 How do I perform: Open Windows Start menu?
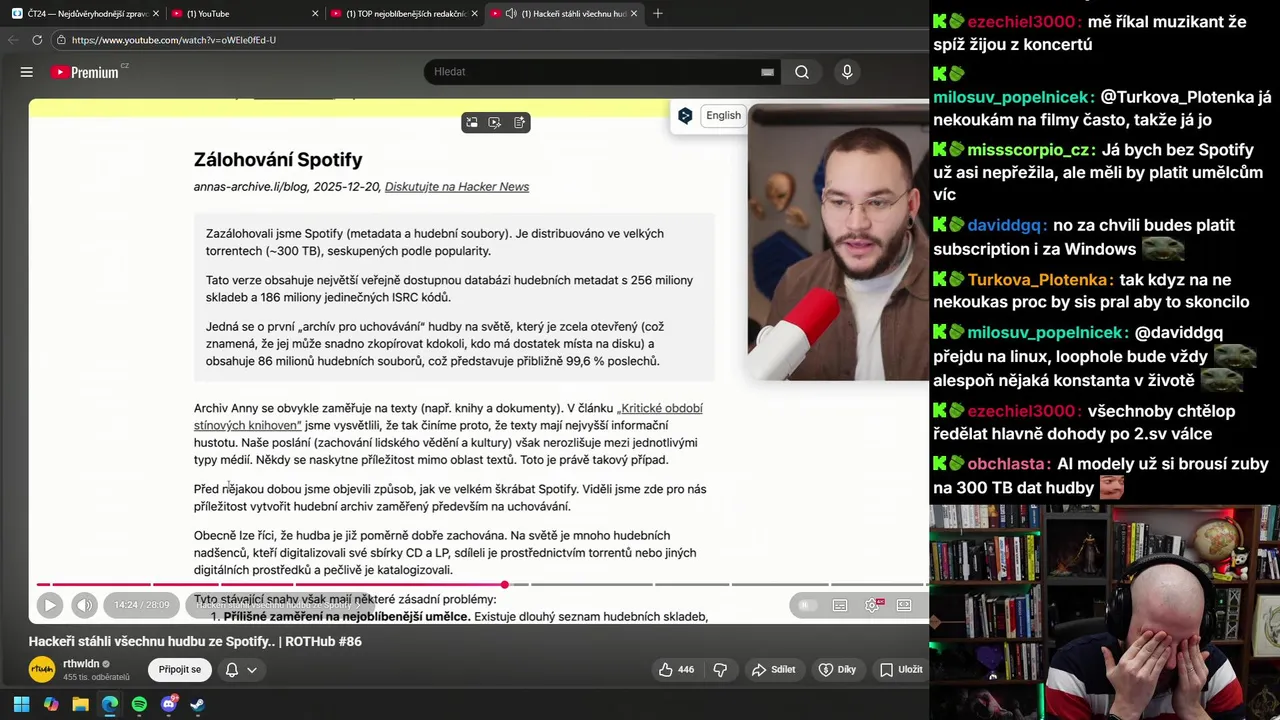[21, 704]
